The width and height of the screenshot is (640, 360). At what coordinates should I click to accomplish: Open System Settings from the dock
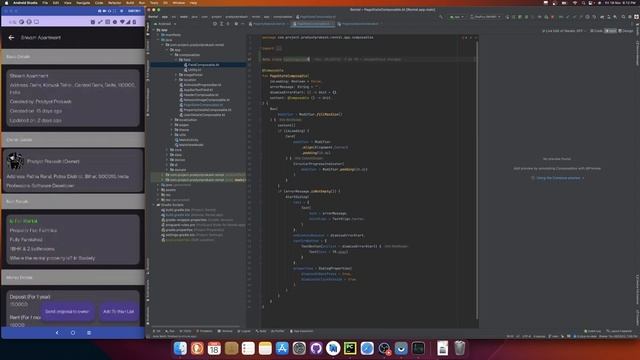pyautogui.click(x=299, y=348)
